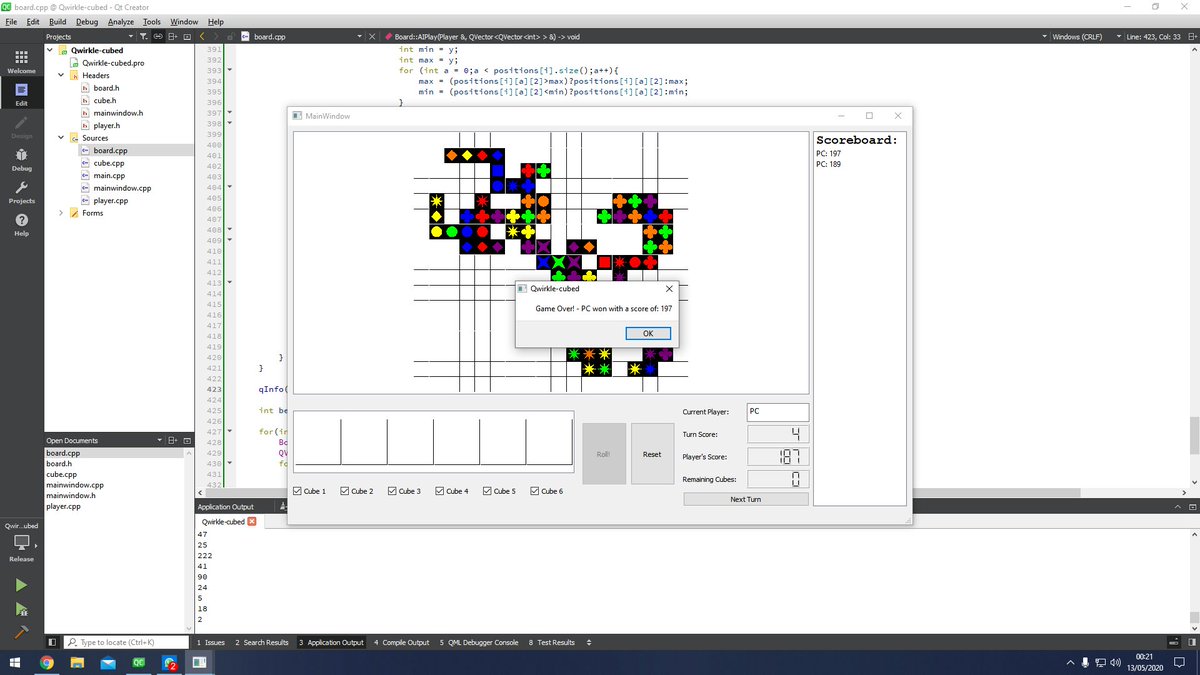Collapse the Sources folder
Screen dimensions: 1200x675
[61, 138]
